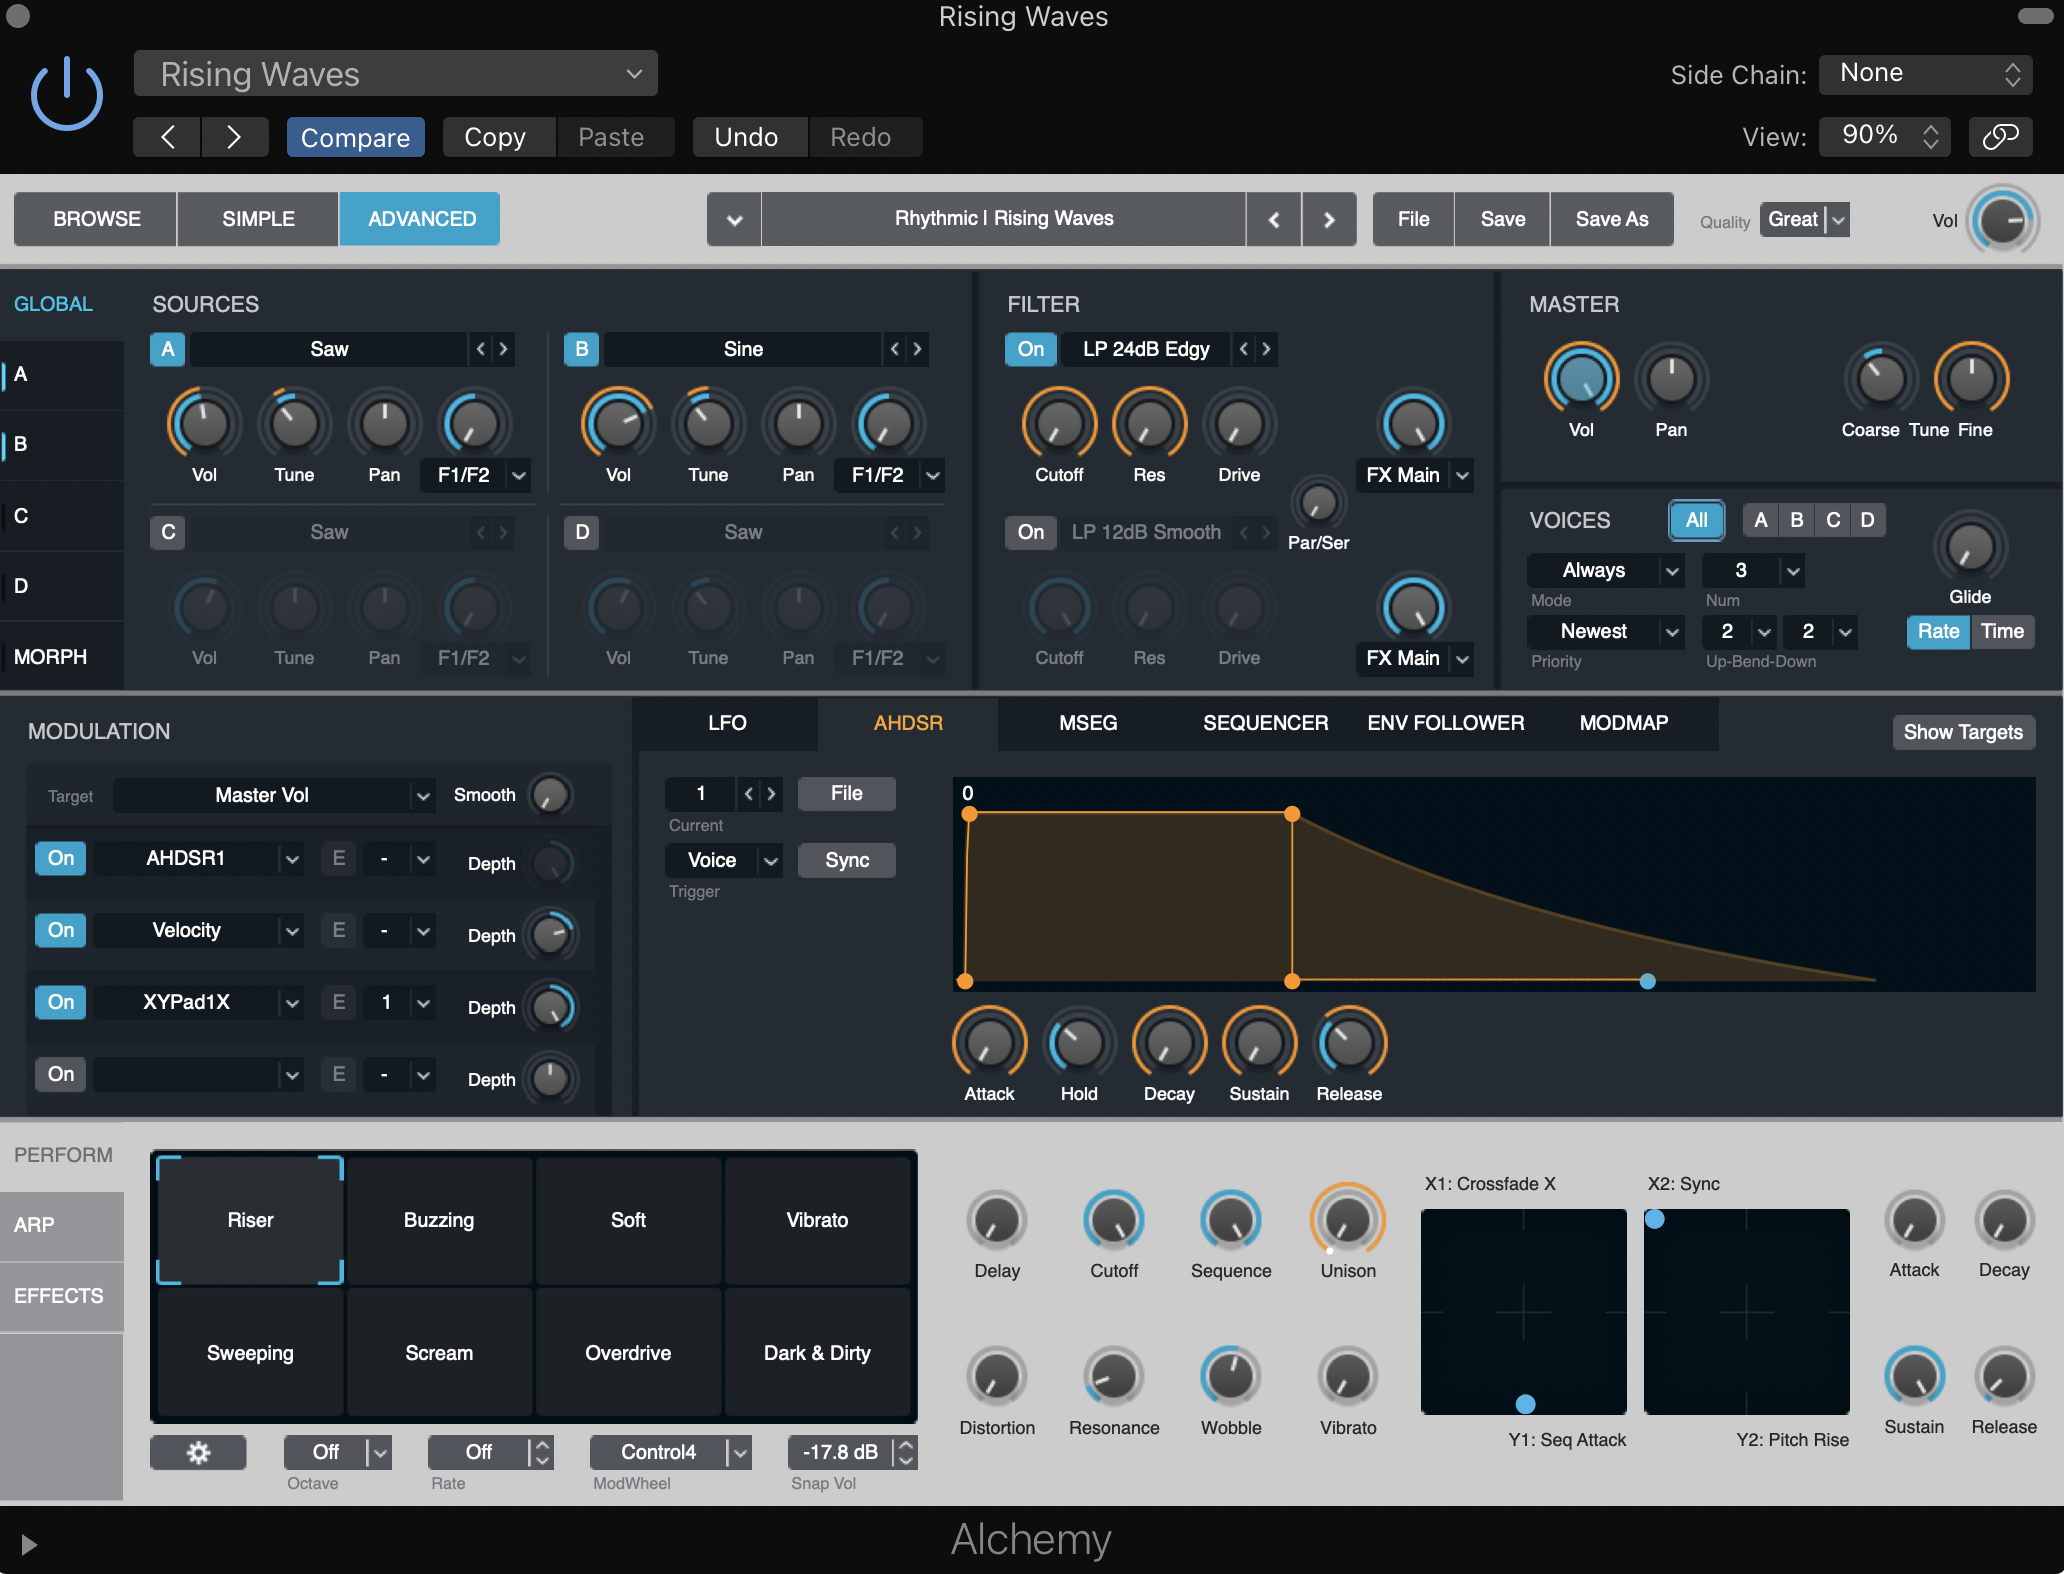Select next waveform for source A
The height and width of the screenshot is (1574, 2064).
[x=504, y=349]
